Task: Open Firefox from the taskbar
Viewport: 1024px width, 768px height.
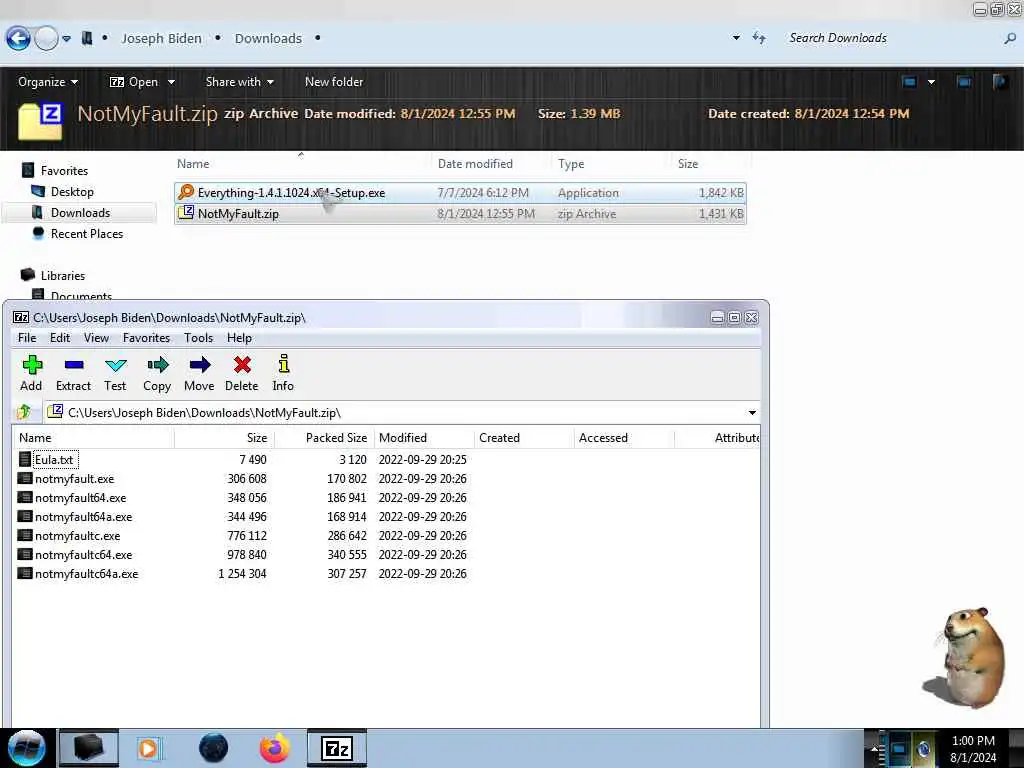Action: (x=275, y=748)
